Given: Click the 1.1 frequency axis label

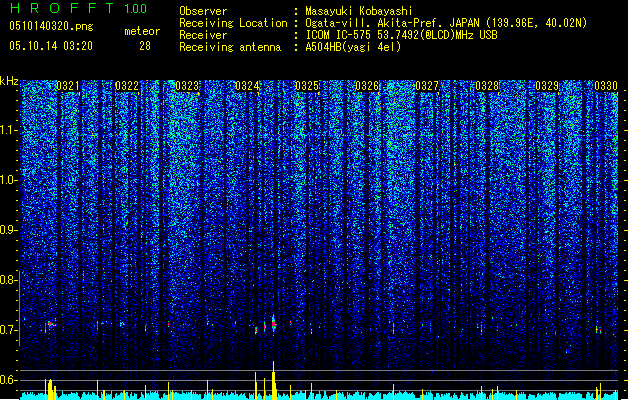Looking at the screenshot, I should [9, 130].
